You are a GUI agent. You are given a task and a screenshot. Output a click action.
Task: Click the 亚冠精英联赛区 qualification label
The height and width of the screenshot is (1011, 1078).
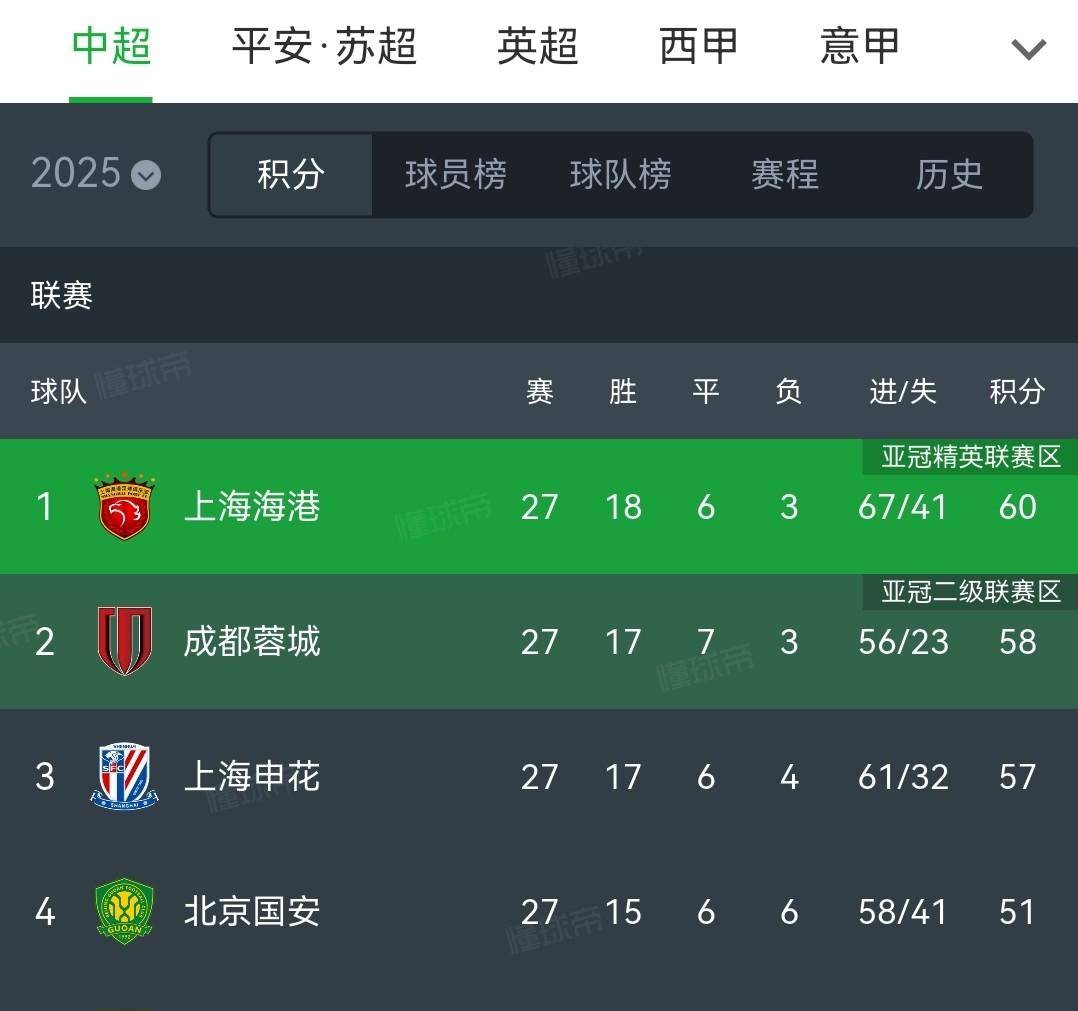(967, 457)
